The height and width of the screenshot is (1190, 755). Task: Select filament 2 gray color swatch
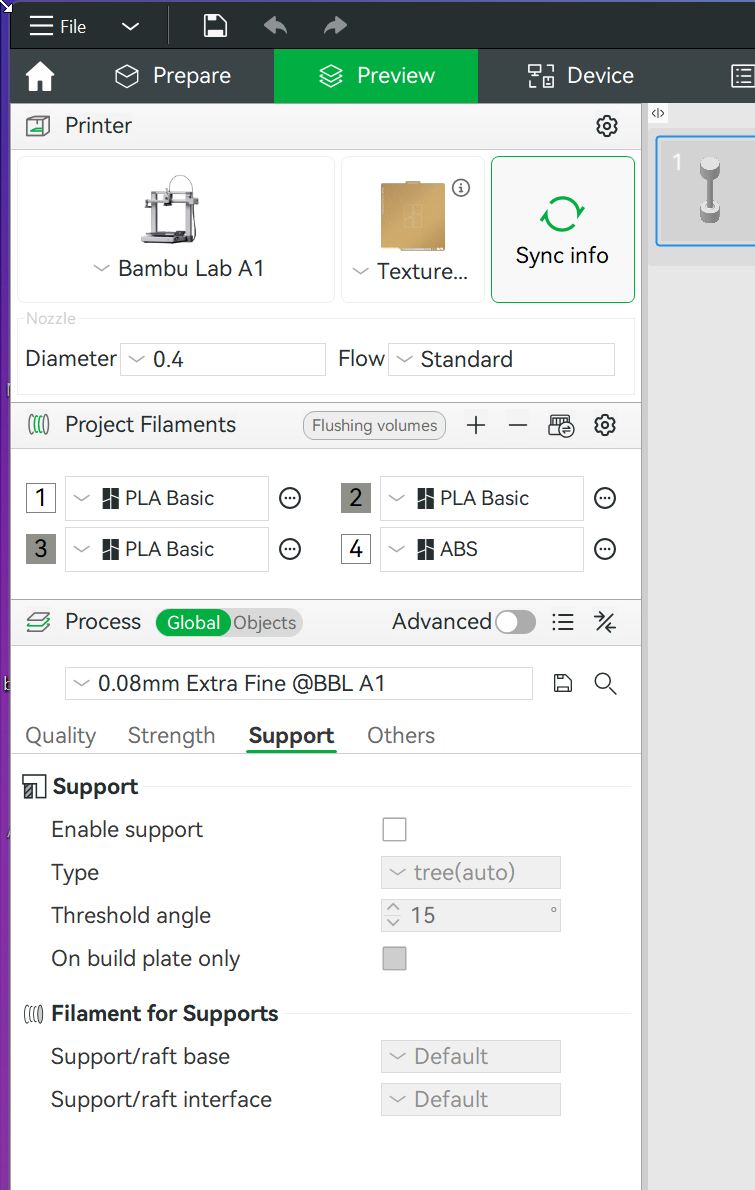(x=356, y=498)
